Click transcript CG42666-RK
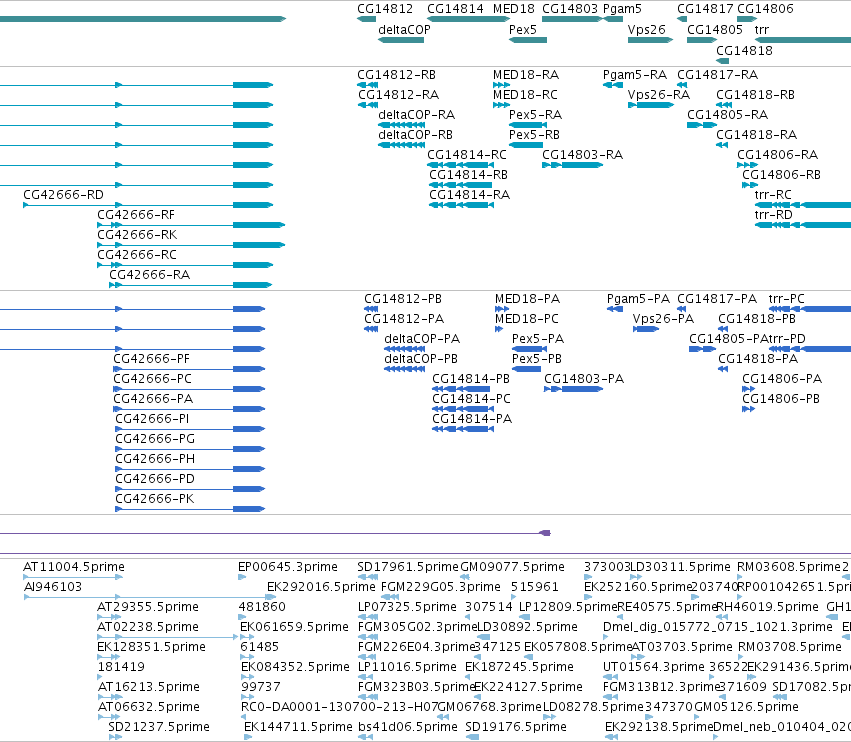Screen dimensions: 851x742 click(137, 235)
